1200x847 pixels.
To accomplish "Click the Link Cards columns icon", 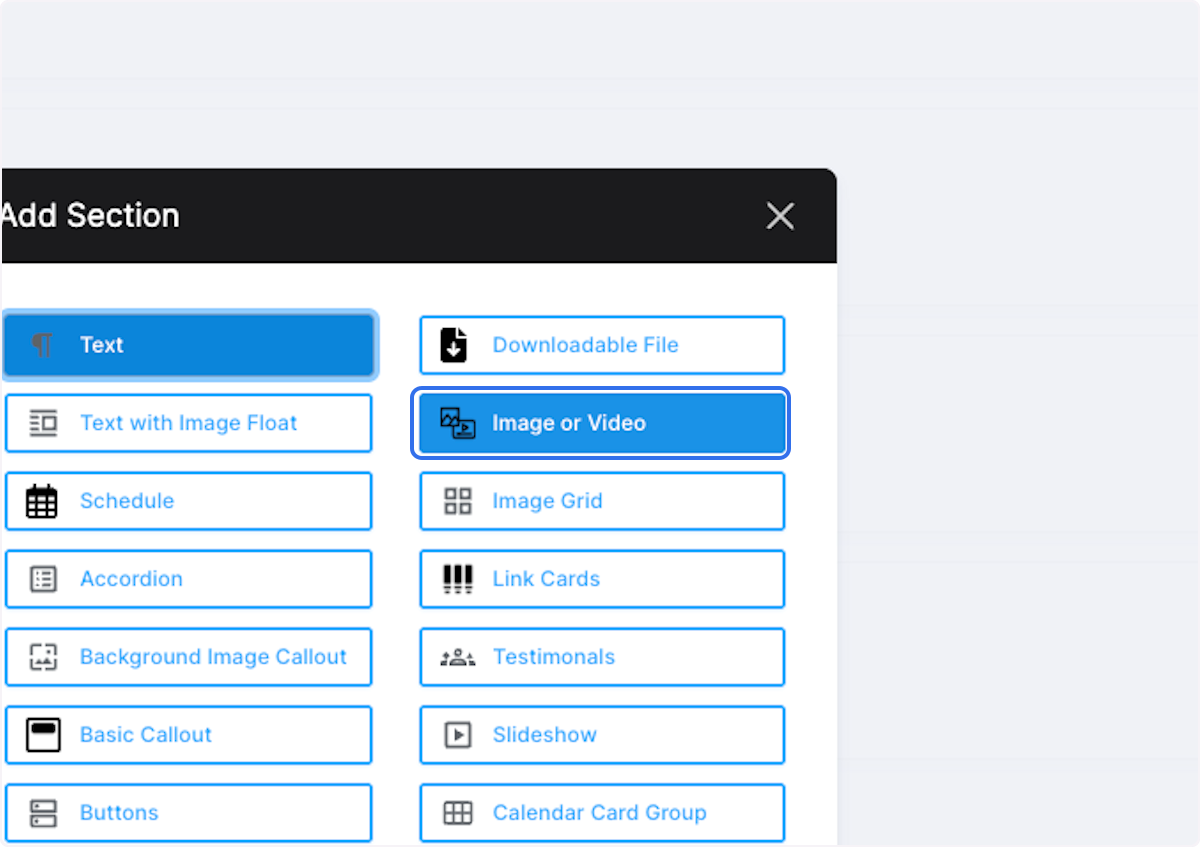I will coord(457,579).
